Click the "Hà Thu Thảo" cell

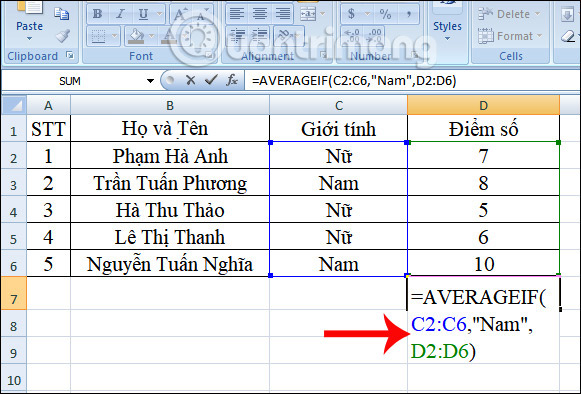tap(170, 210)
